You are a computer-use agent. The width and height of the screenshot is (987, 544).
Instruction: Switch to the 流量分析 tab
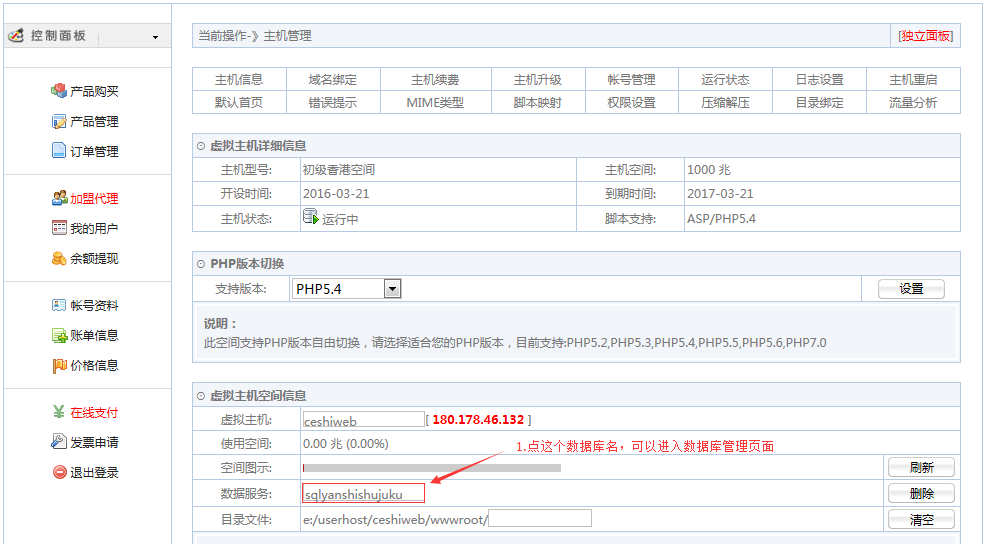[913, 103]
